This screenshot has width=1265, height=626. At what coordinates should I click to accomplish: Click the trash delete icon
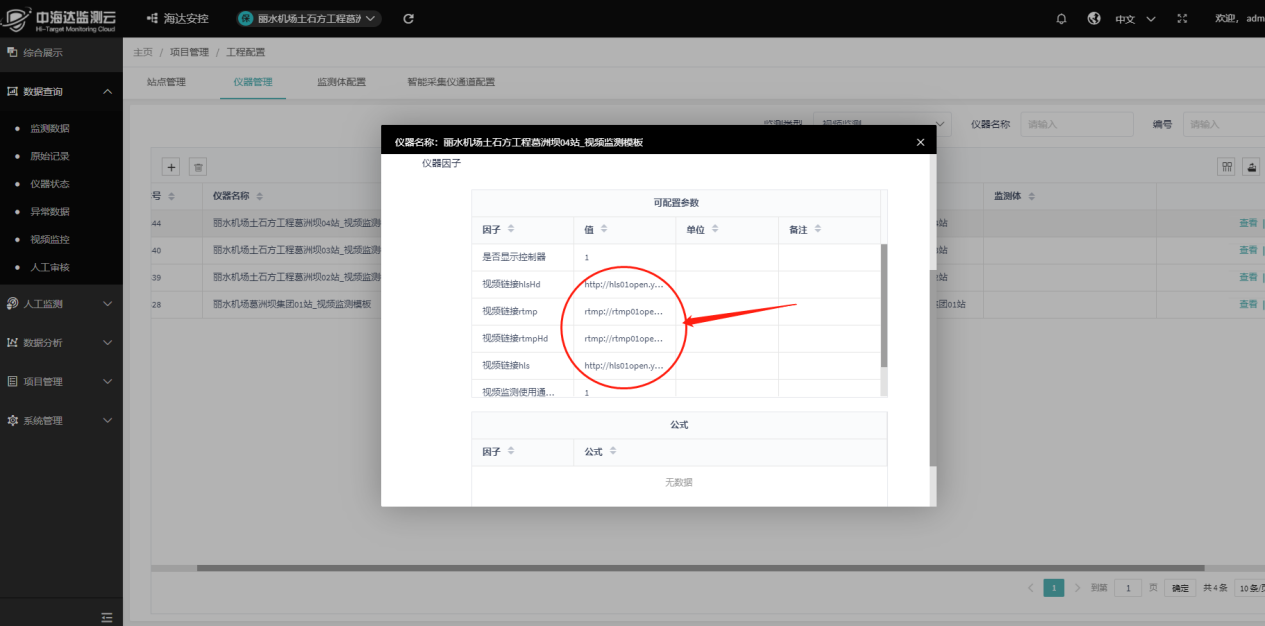(x=198, y=167)
